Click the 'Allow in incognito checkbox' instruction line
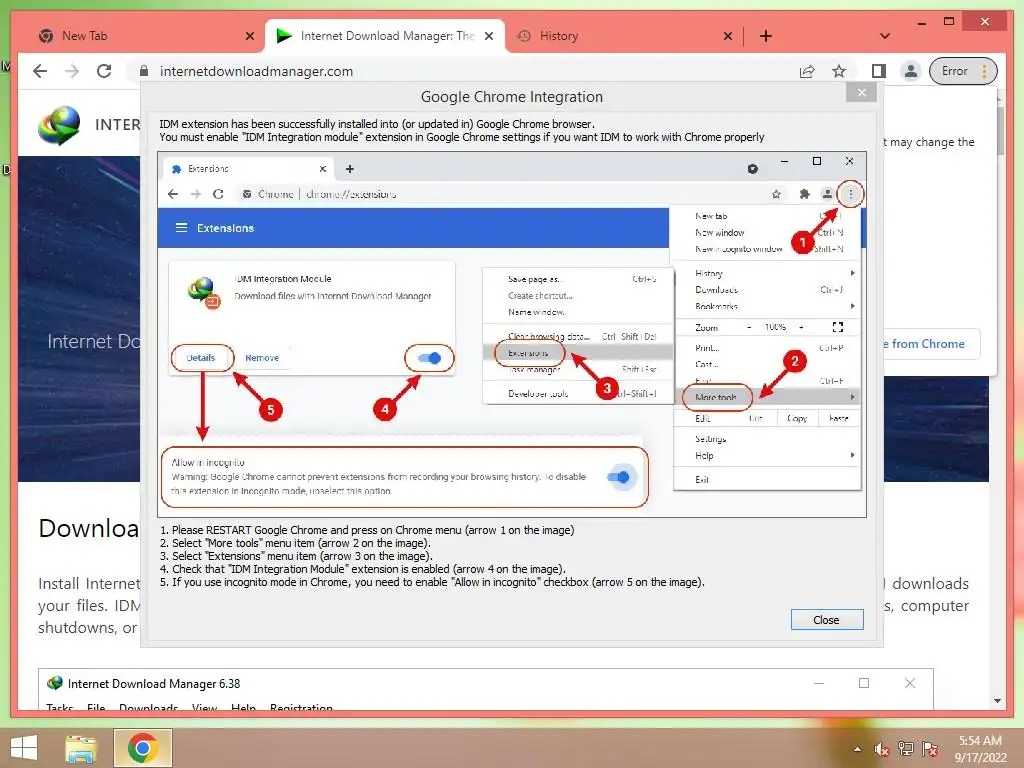Screen dimensions: 1024x768 tap(432, 582)
